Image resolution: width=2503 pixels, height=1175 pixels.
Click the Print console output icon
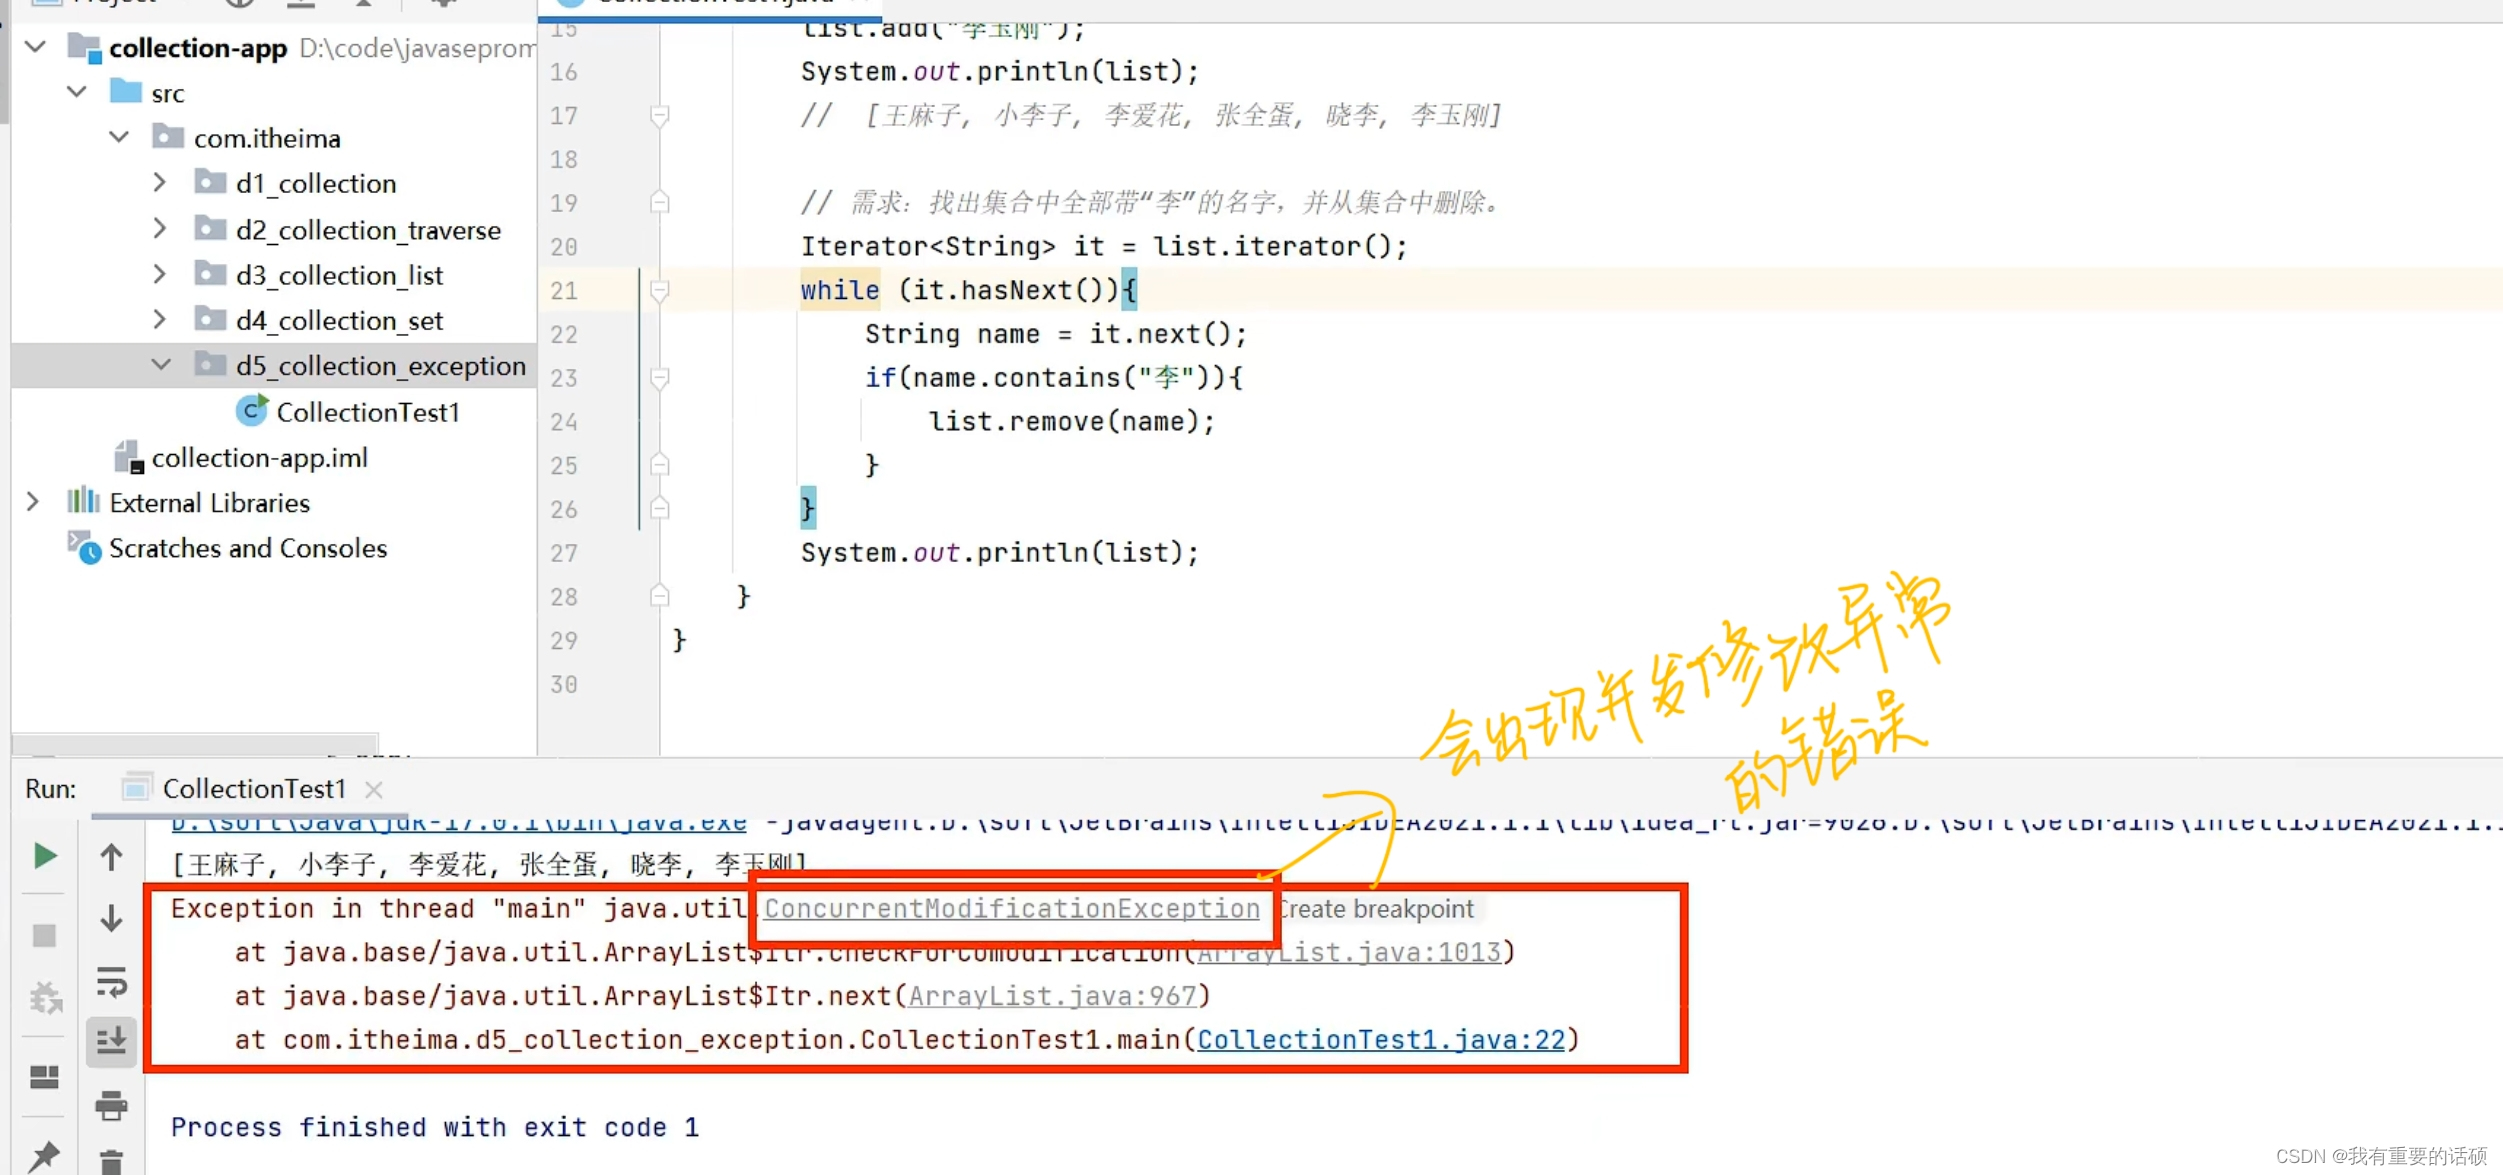(x=111, y=1105)
